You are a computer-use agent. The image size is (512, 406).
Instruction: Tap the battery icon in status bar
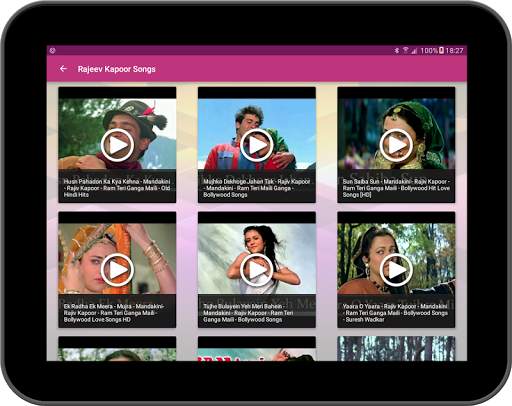tap(441, 50)
